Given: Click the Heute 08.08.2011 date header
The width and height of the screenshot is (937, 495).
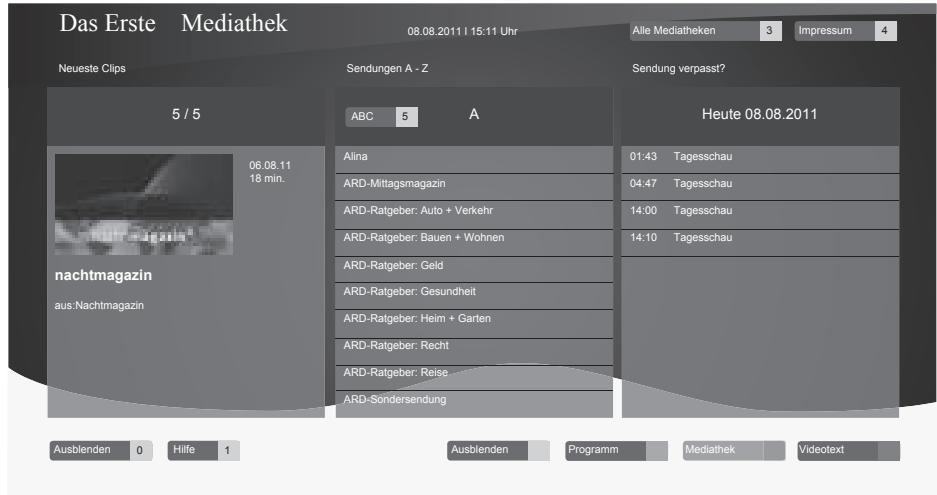Looking at the screenshot, I should pyautogui.click(x=759, y=114).
